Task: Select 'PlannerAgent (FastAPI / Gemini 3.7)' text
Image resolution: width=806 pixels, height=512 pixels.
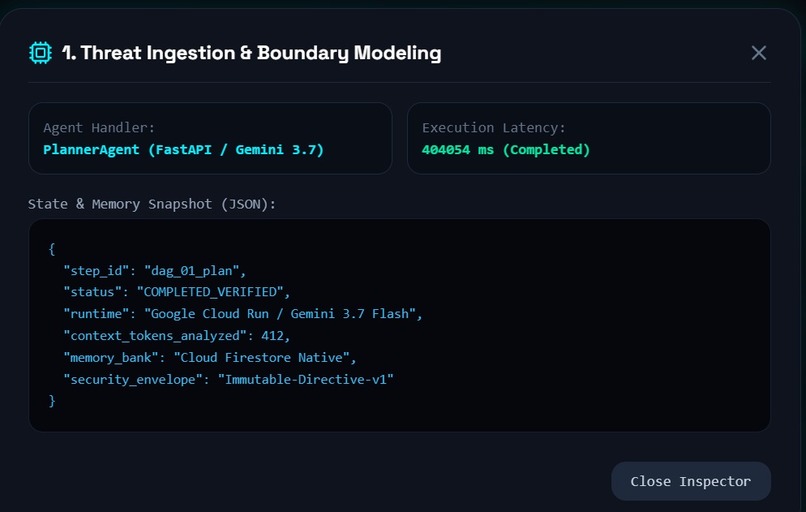Action: pyautogui.click(x=184, y=150)
